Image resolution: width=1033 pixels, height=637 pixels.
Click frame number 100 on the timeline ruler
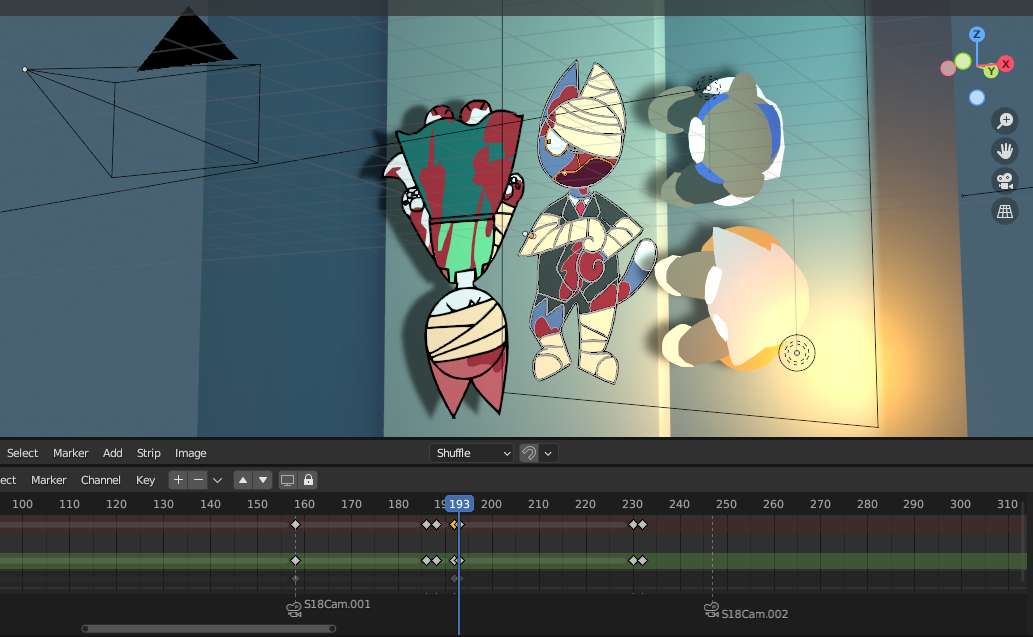point(22,504)
